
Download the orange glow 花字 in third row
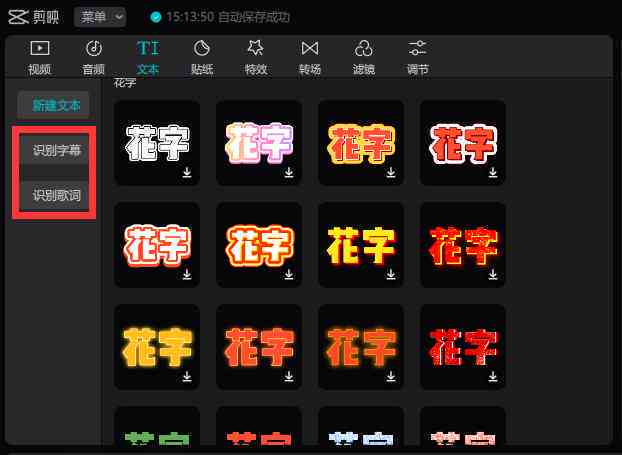tap(391, 376)
